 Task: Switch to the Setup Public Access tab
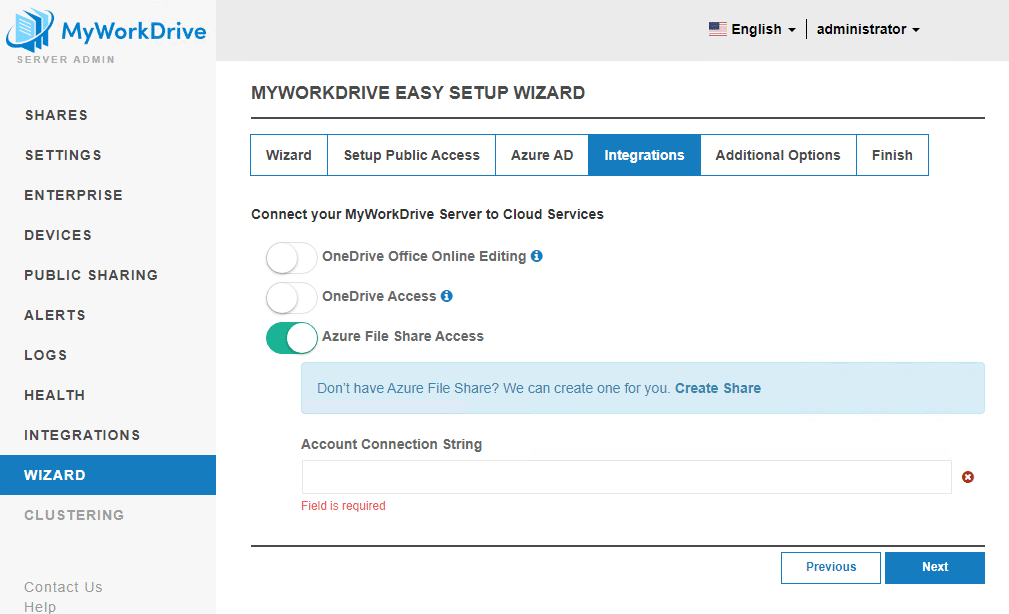click(412, 155)
